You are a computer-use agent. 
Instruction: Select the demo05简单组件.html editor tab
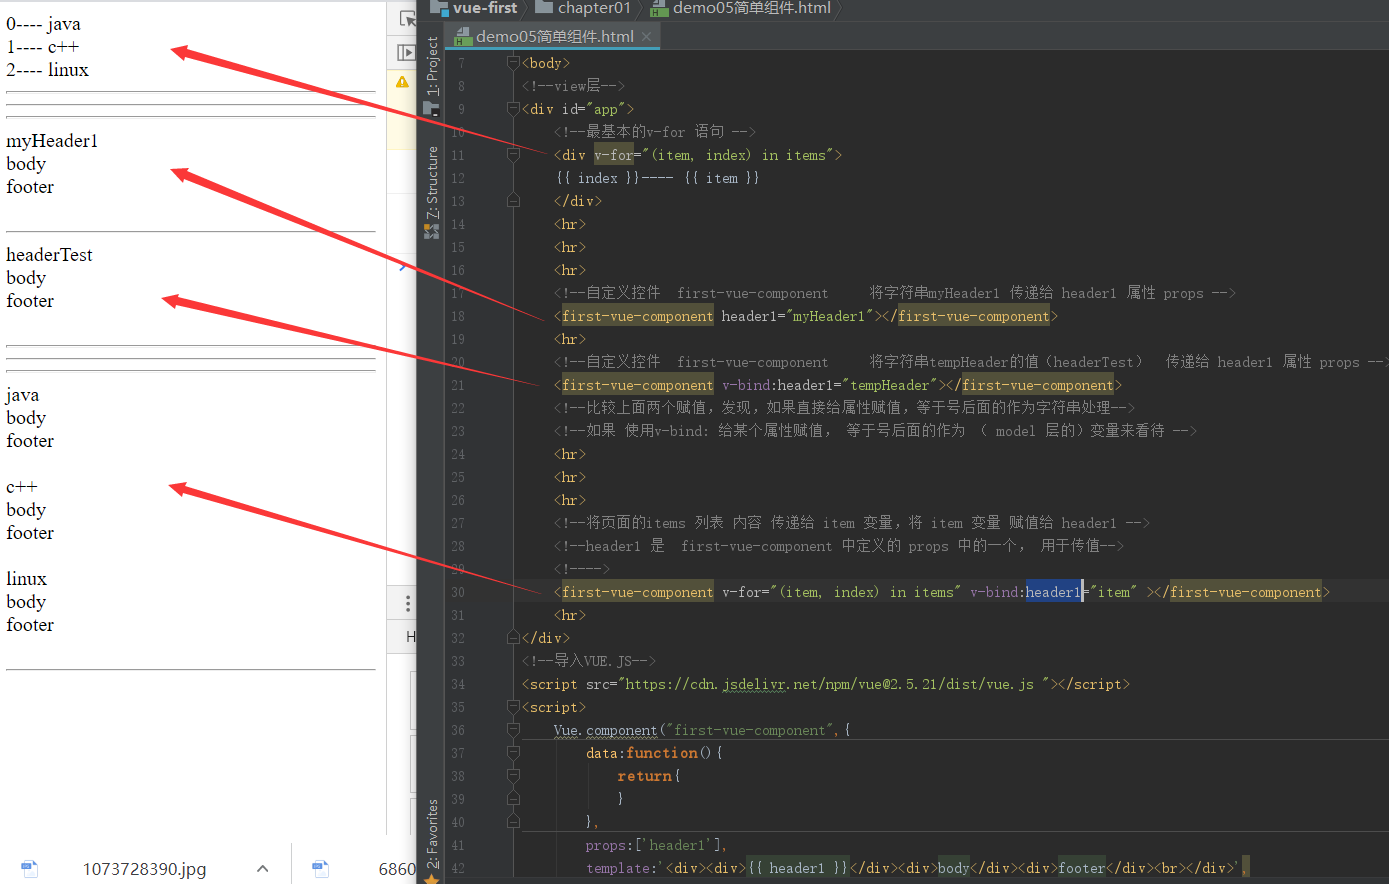point(554,36)
